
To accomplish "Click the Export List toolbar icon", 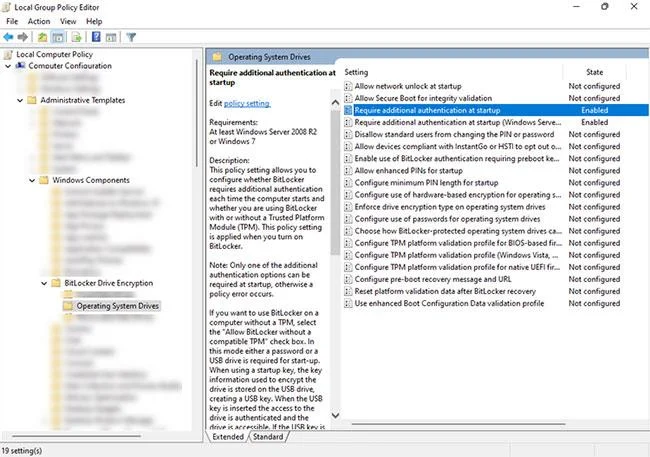I will [x=77, y=37].
